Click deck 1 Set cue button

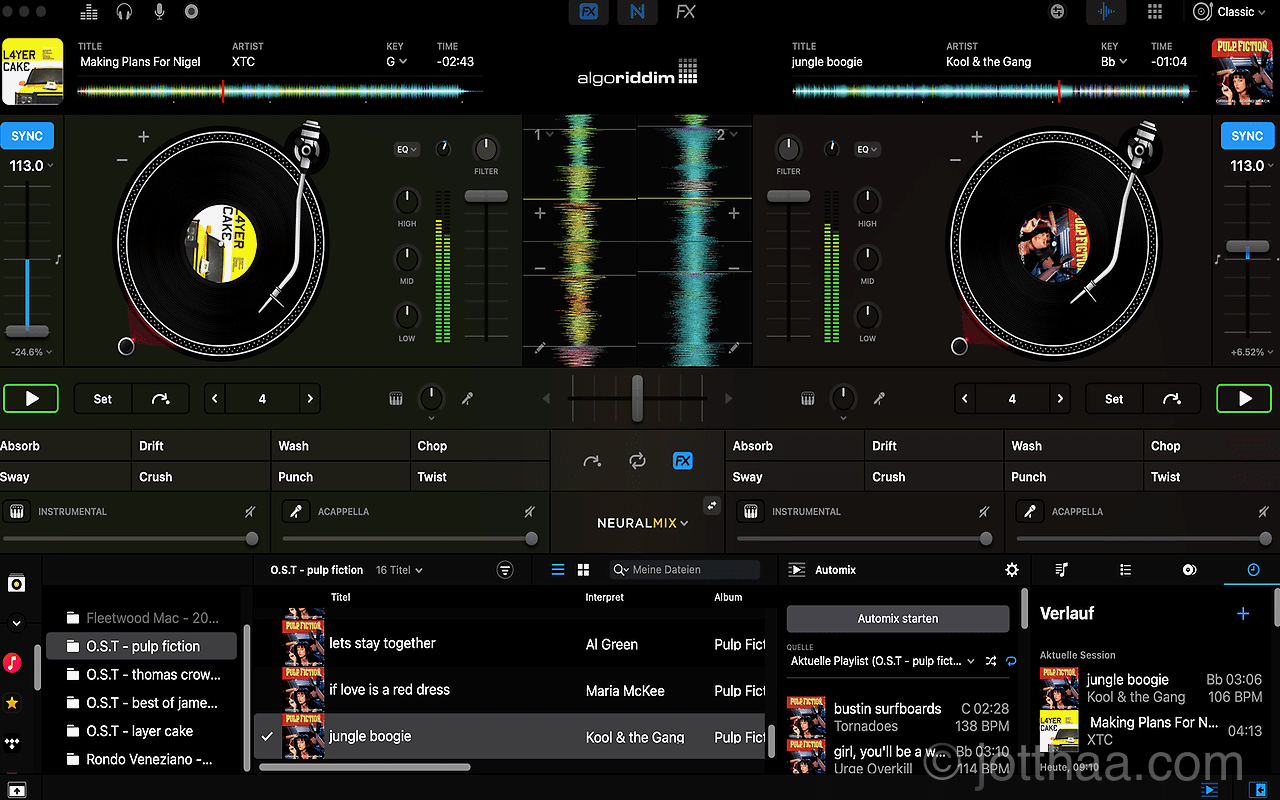click(x=103, y=399)
